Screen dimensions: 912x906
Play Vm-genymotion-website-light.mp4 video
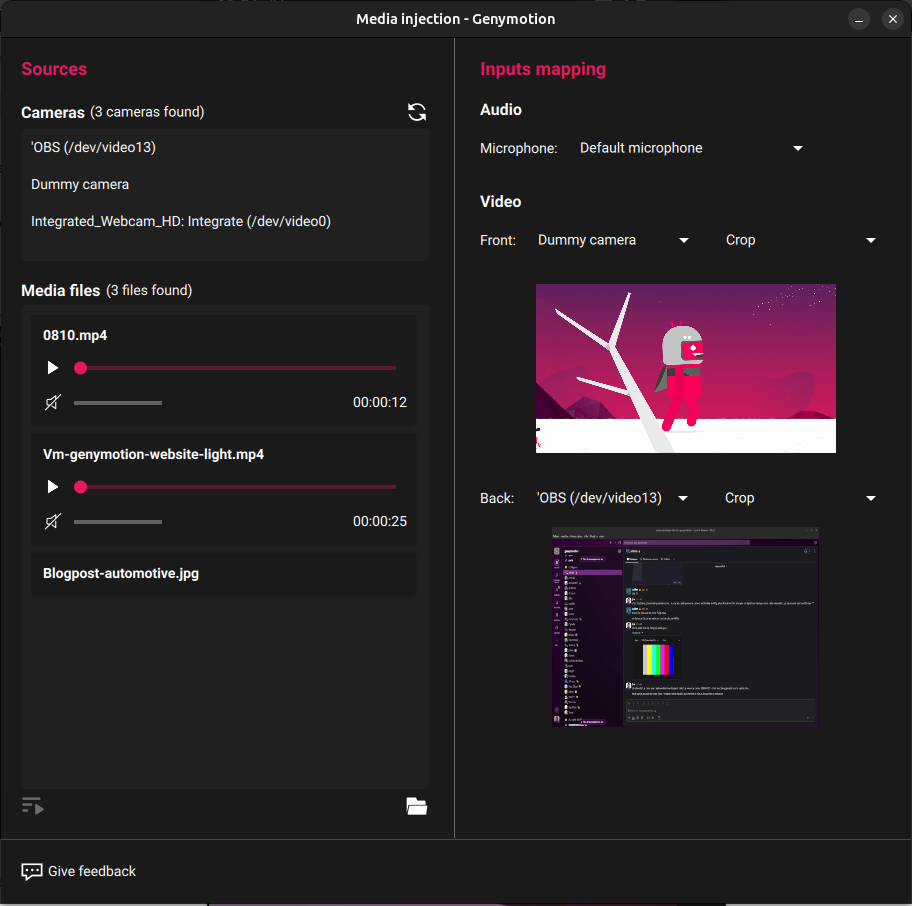tap(53, 487)
